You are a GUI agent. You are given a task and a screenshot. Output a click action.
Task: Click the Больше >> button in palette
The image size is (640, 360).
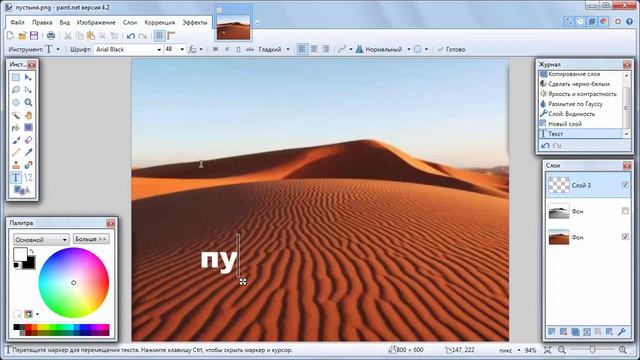(91, 239)
